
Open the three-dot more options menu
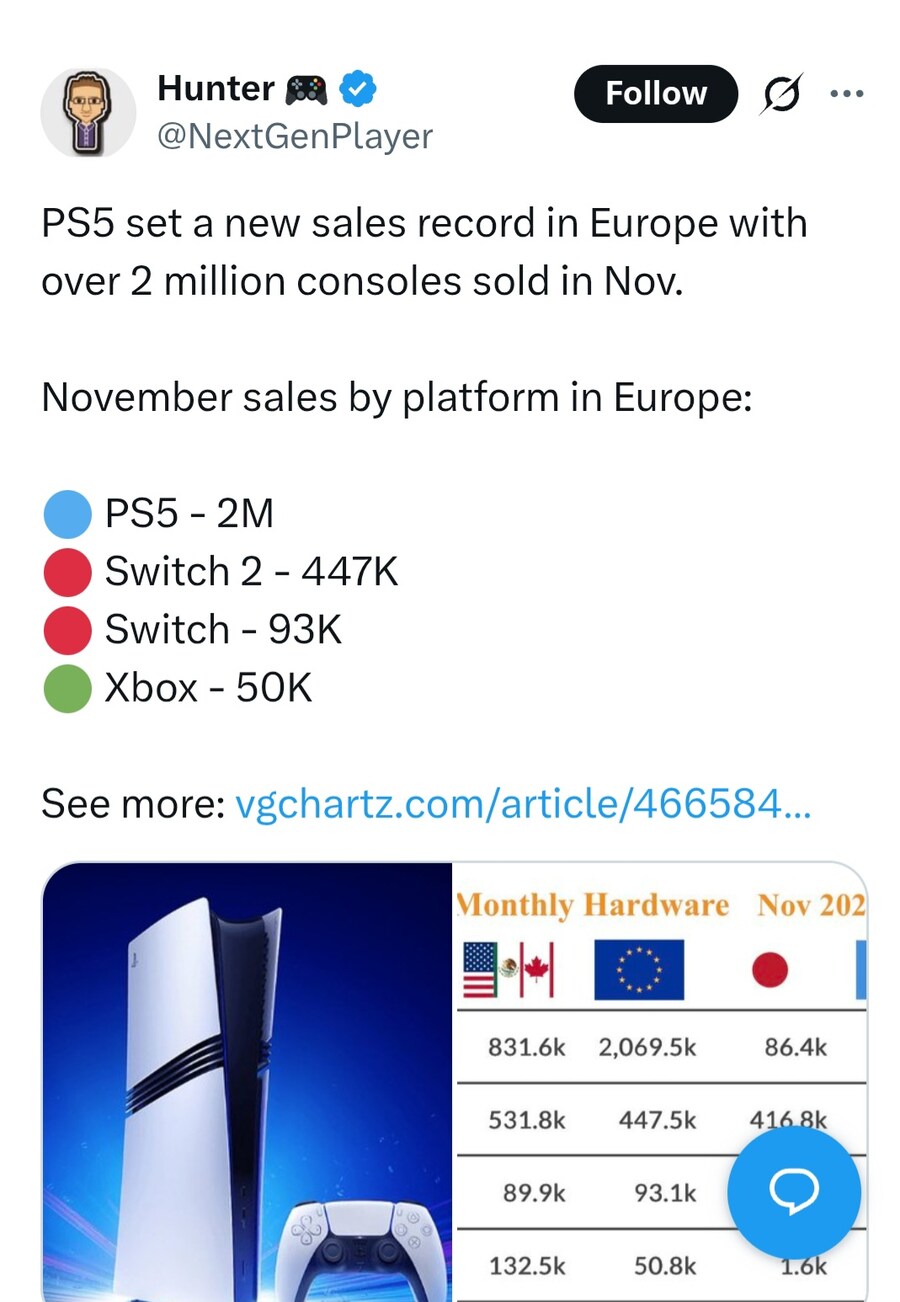(847, 94)
